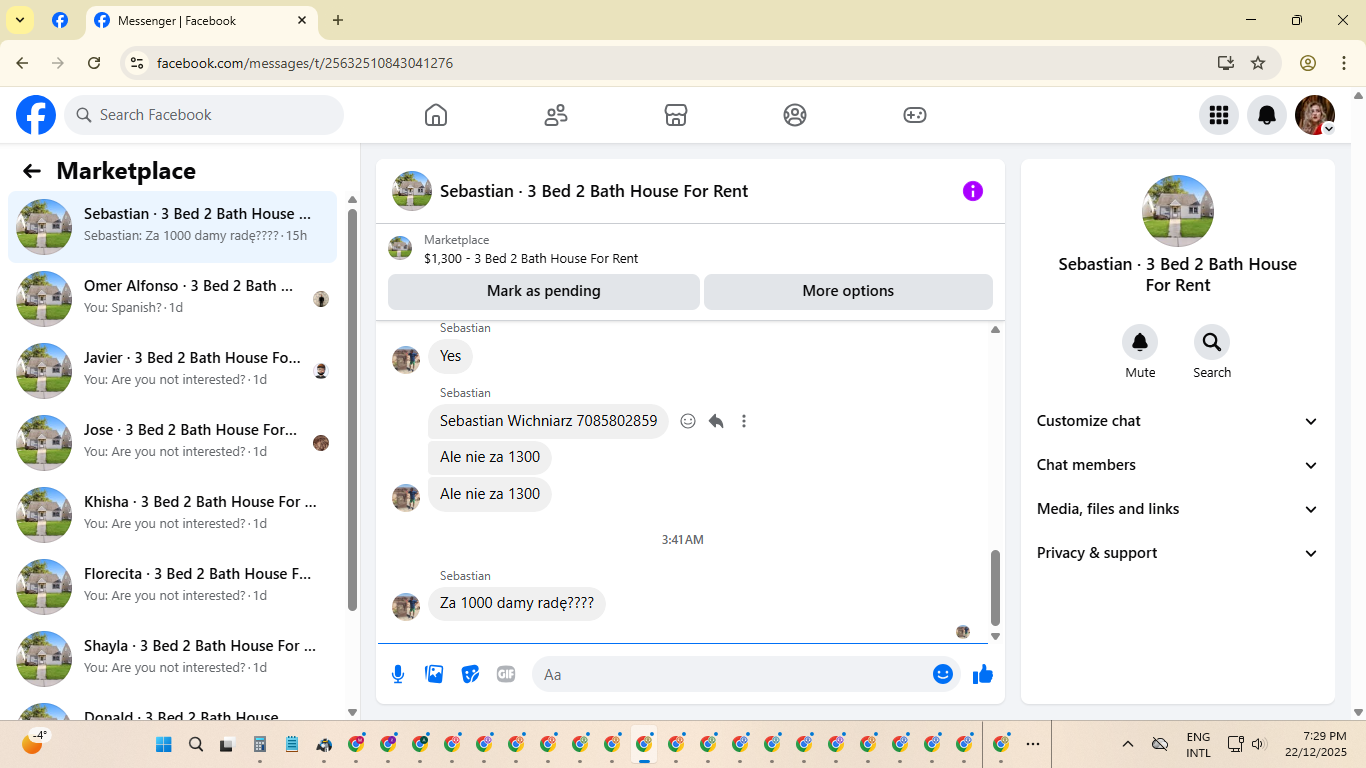Click the conversation list scrollbar
Viewport: 1366px width, 768px height.
click(352, 410)
